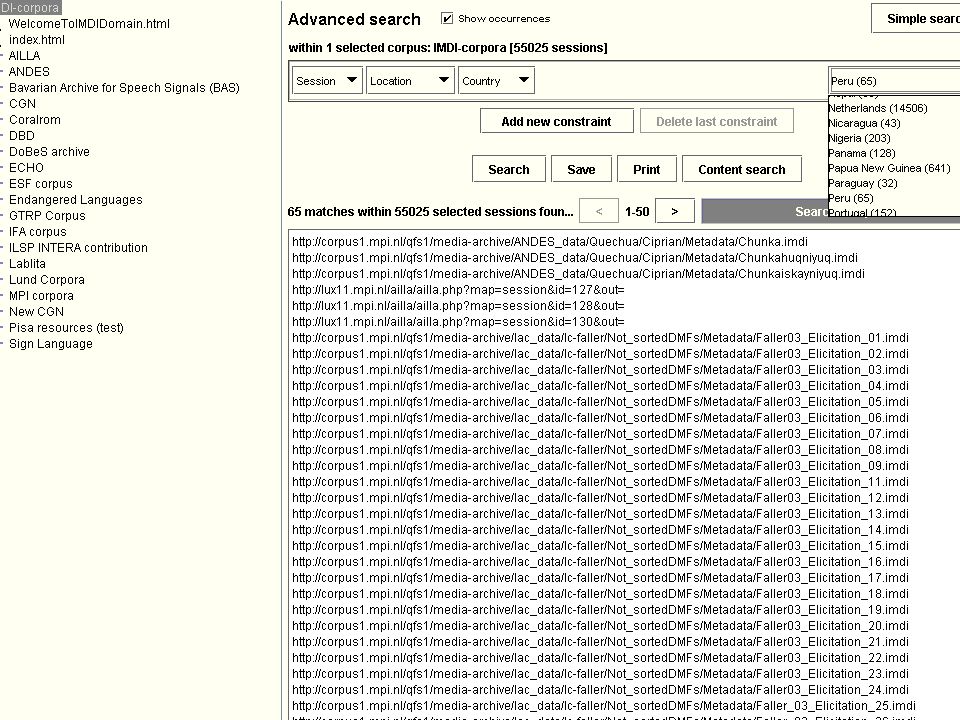The image size is (960, 720).
Task: Click the Chunka.imdi result row
Action: tap(550, 242)
